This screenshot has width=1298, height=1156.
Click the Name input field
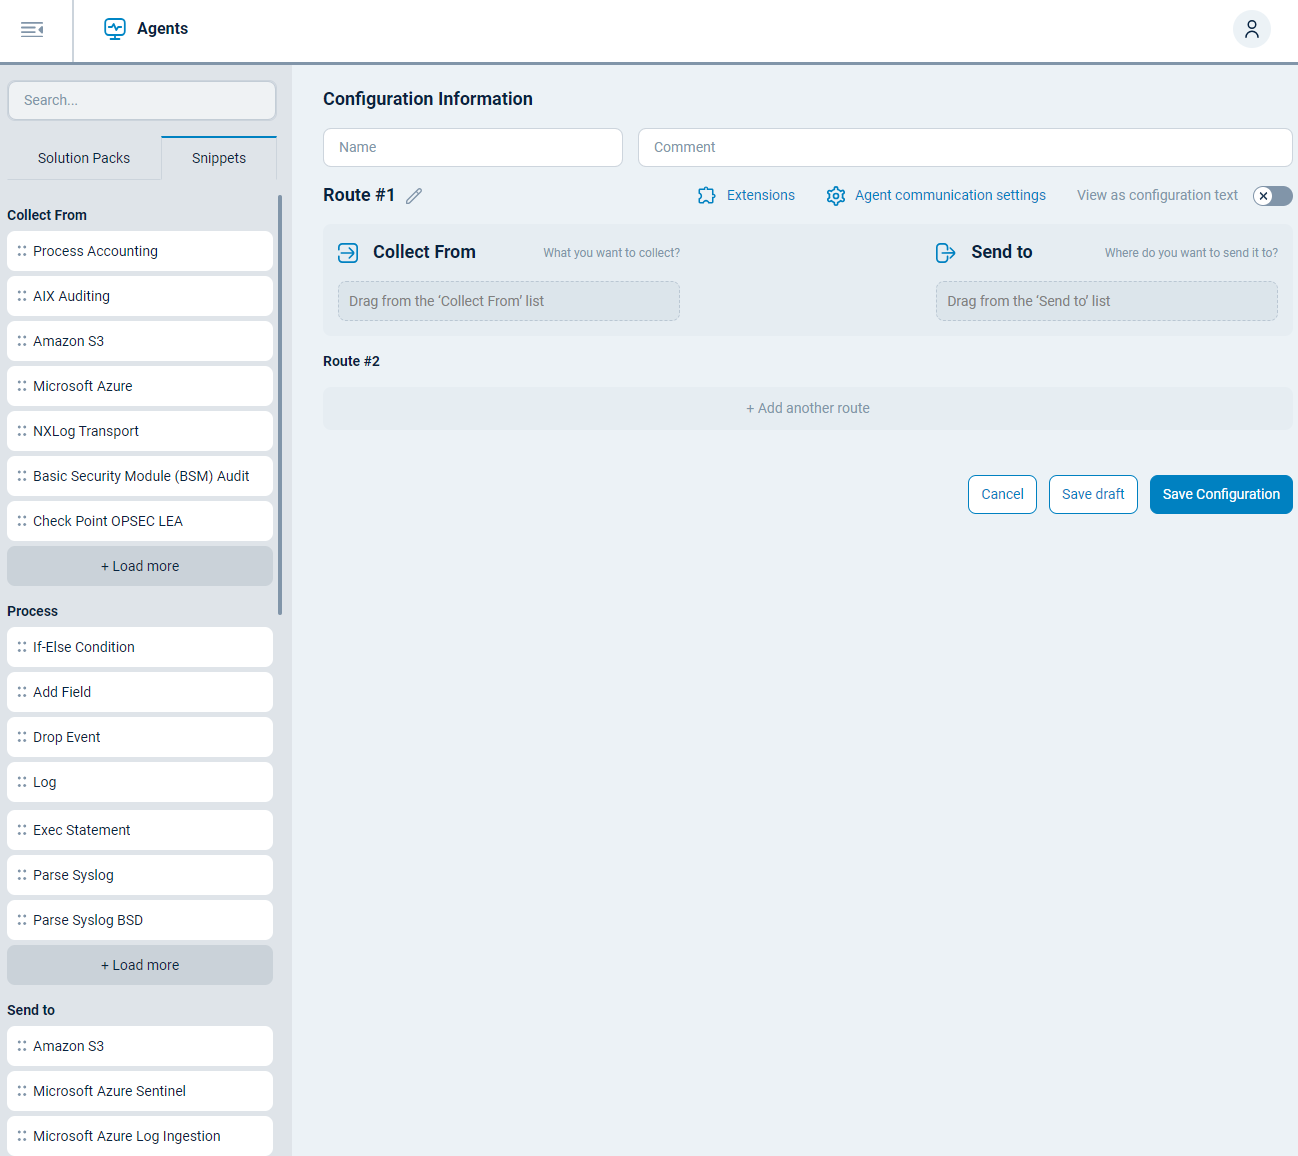(x=472, y=147)
